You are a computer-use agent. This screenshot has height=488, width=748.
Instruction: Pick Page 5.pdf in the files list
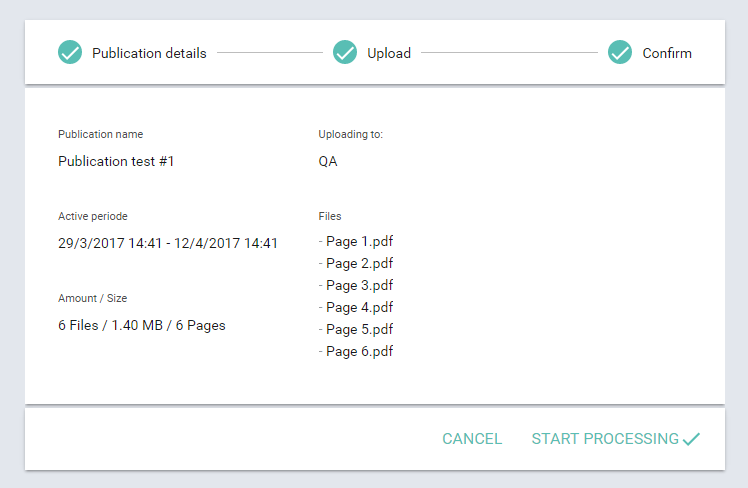(x=356, y=329)
